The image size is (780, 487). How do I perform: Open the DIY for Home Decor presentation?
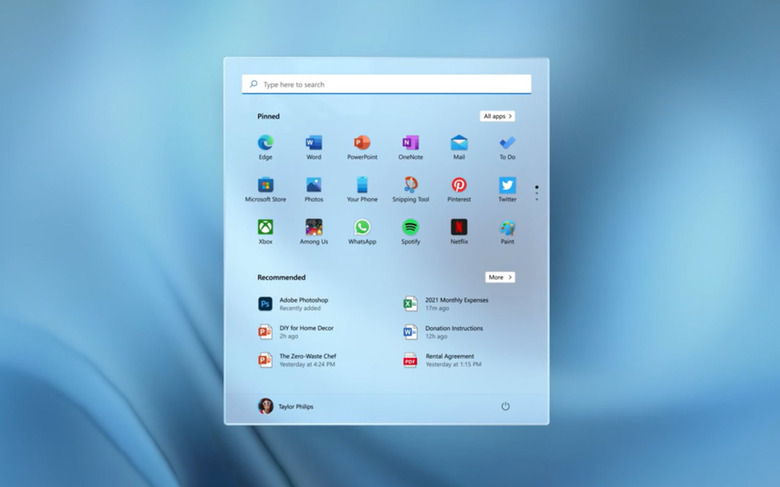click(x=296, y=332)
